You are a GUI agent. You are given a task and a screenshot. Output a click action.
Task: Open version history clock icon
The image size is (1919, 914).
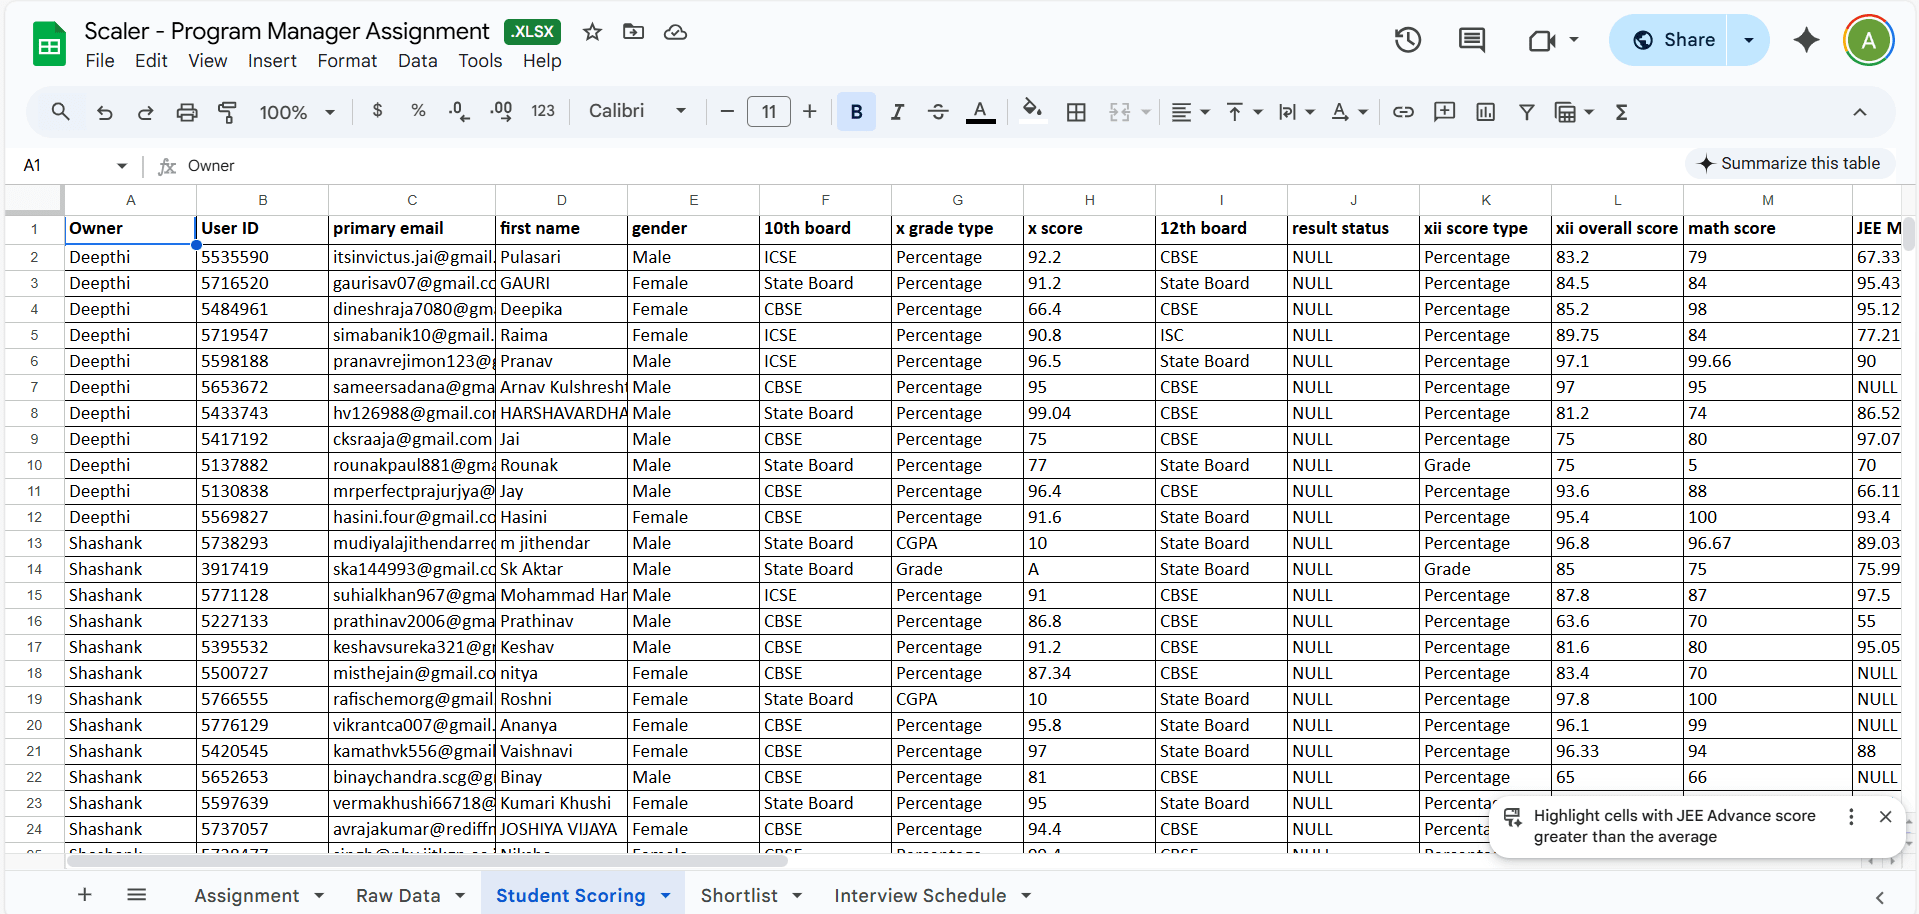tap(1407, 40)
